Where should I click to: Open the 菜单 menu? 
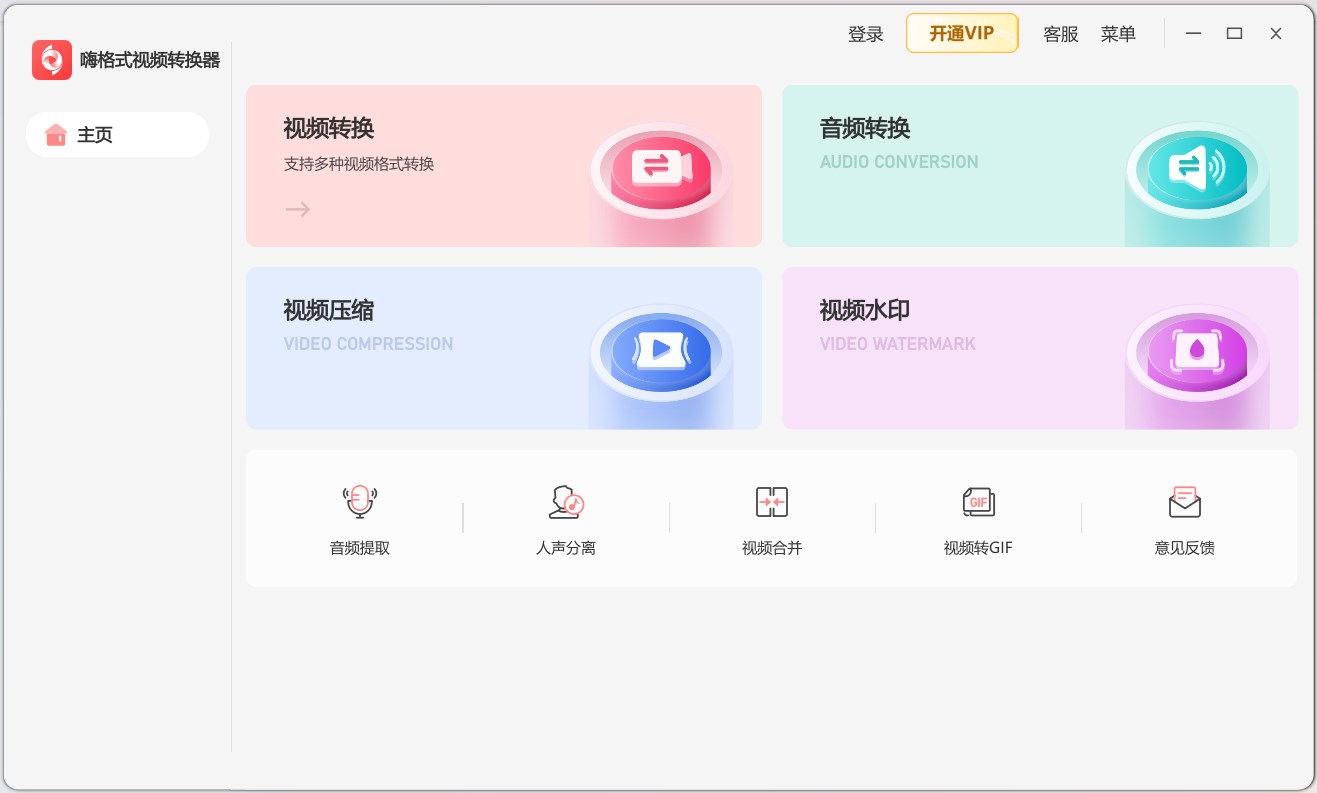click(x=1118, y=34)
